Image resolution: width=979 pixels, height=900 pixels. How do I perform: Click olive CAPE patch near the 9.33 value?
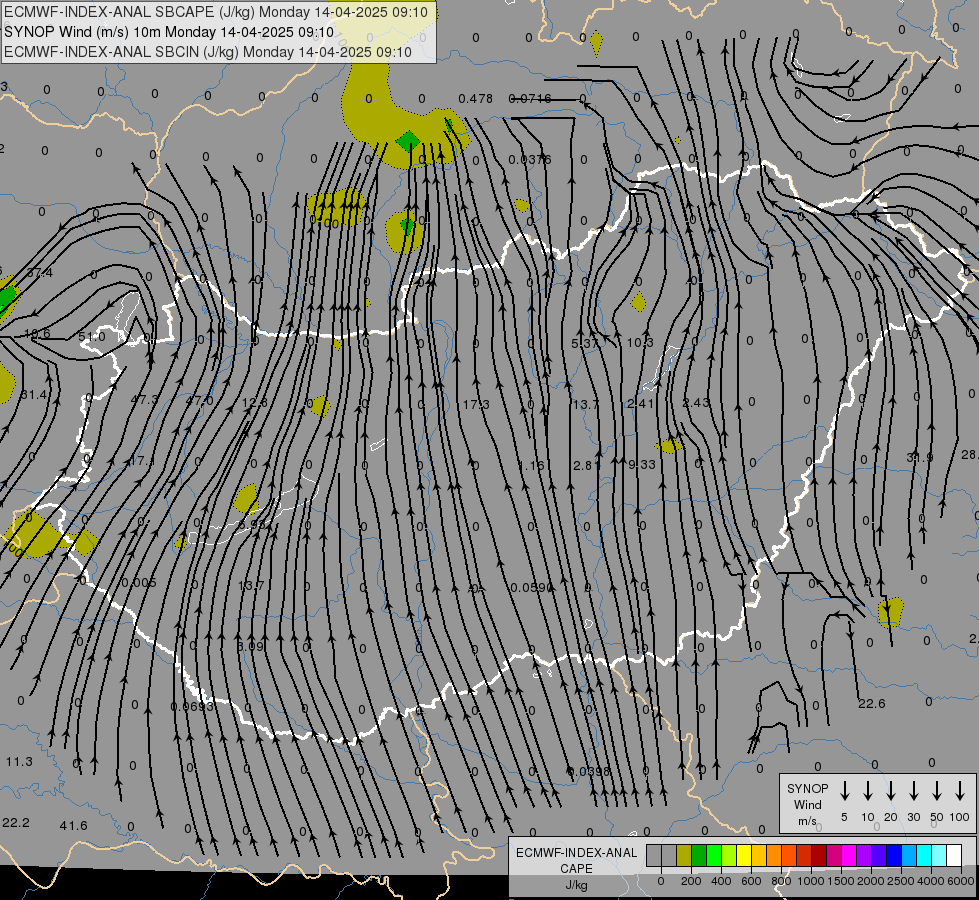669,446
